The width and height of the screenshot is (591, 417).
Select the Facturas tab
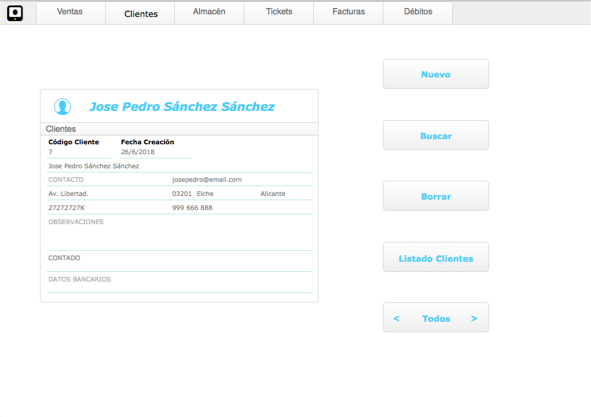pos(348,12)
